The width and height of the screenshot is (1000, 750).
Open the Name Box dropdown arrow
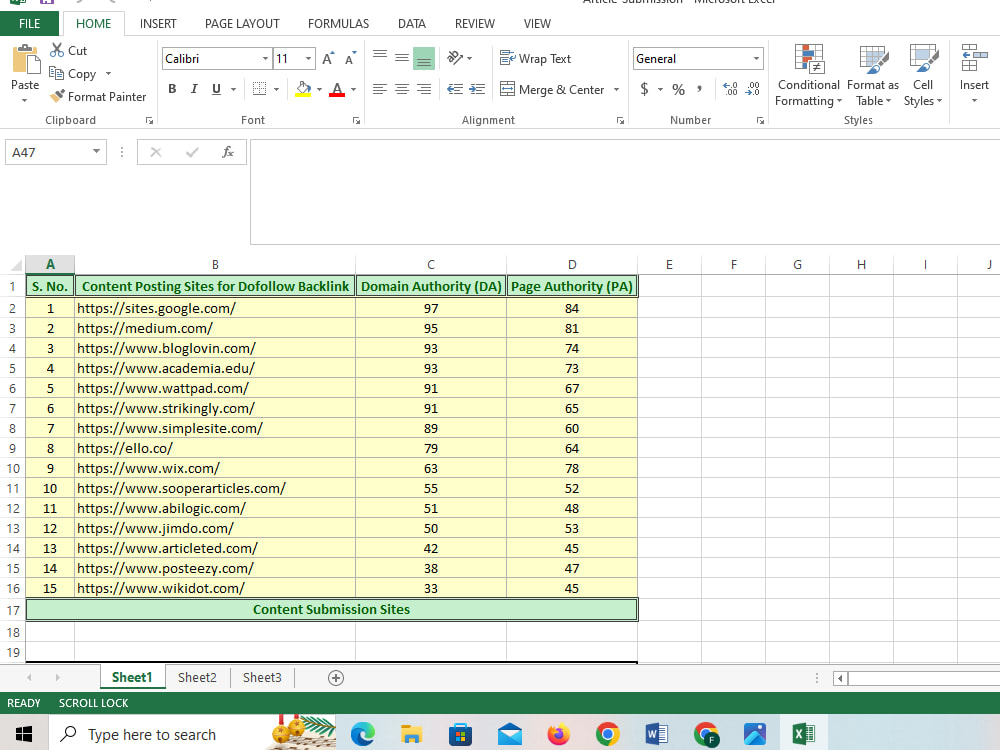coord(96,152)
